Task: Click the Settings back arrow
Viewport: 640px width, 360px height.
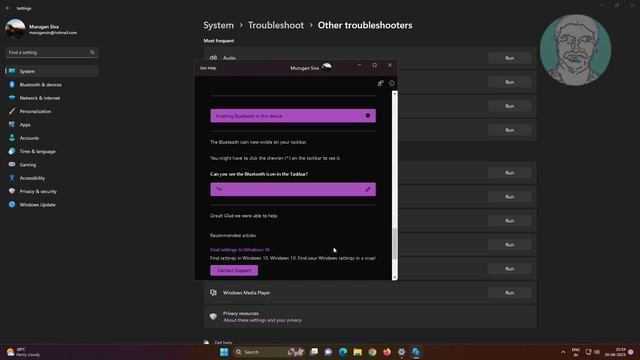Action: pyautogui.click(x=8, y=8)
